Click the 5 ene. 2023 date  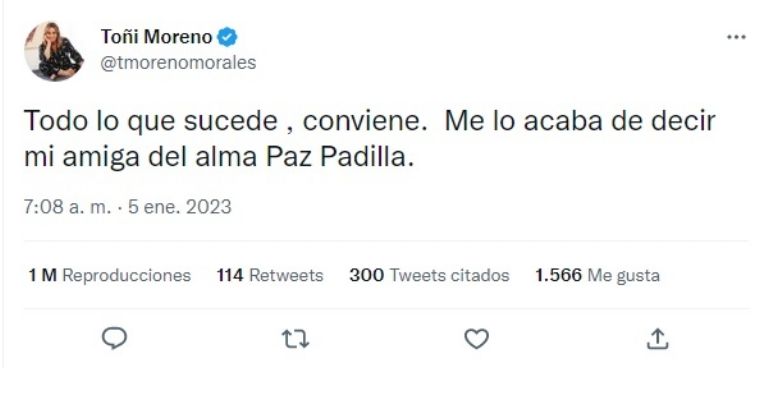pos(180,207)
